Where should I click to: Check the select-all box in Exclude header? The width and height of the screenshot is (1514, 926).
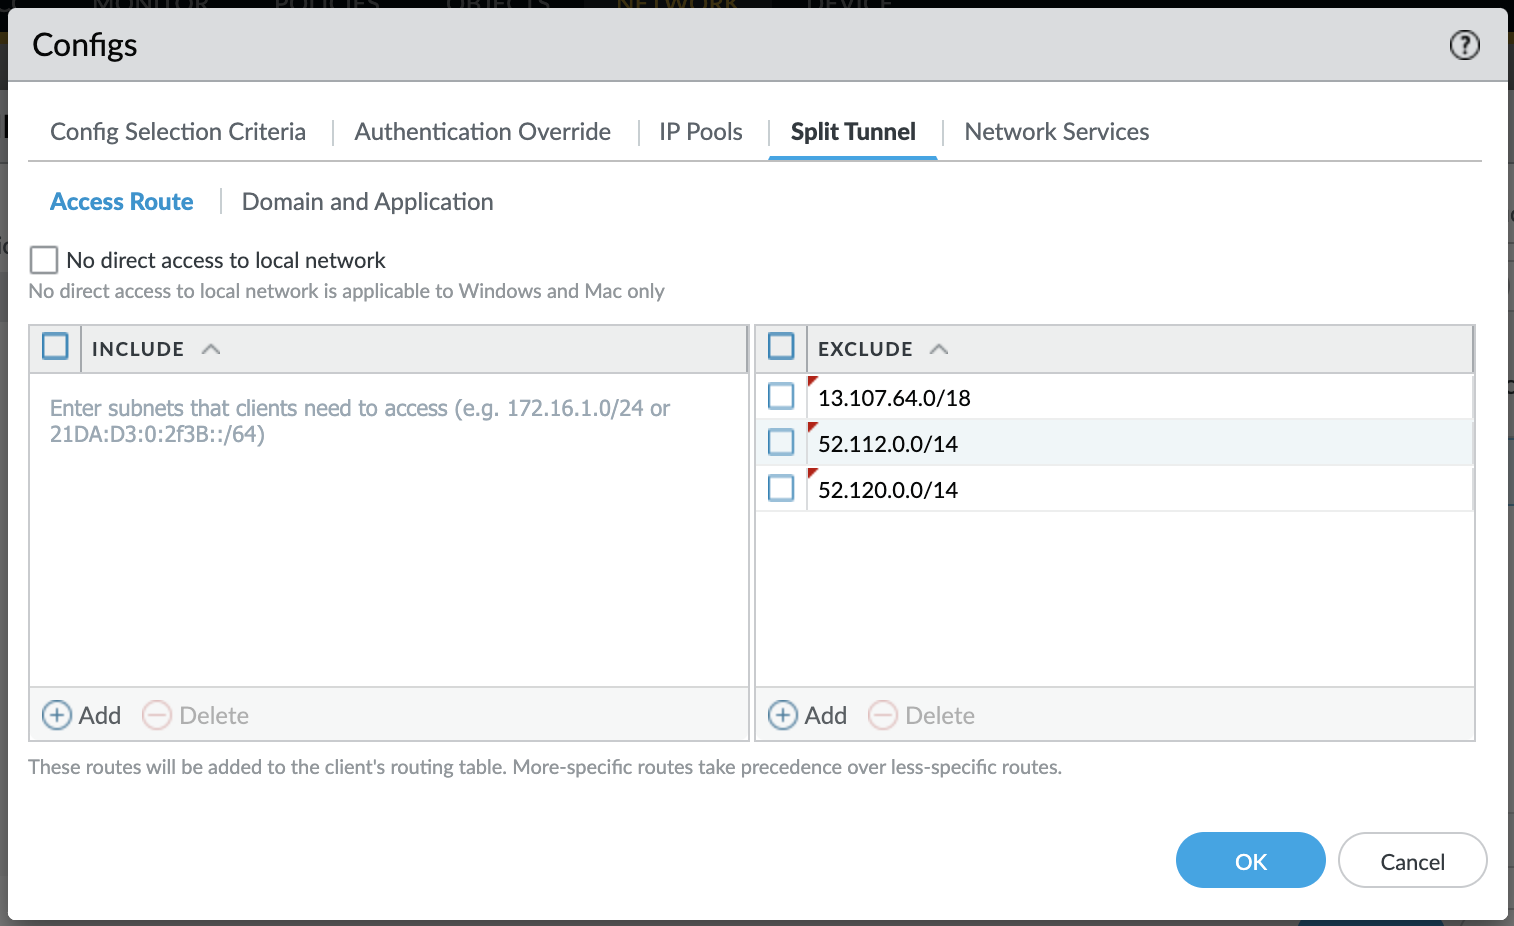click(x=781, y=347)
